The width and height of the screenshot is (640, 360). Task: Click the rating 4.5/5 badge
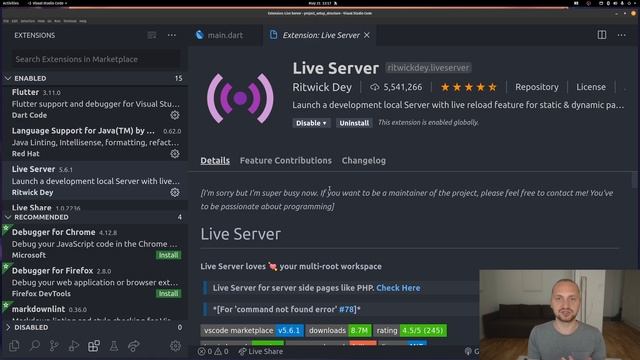coord(410,330)
